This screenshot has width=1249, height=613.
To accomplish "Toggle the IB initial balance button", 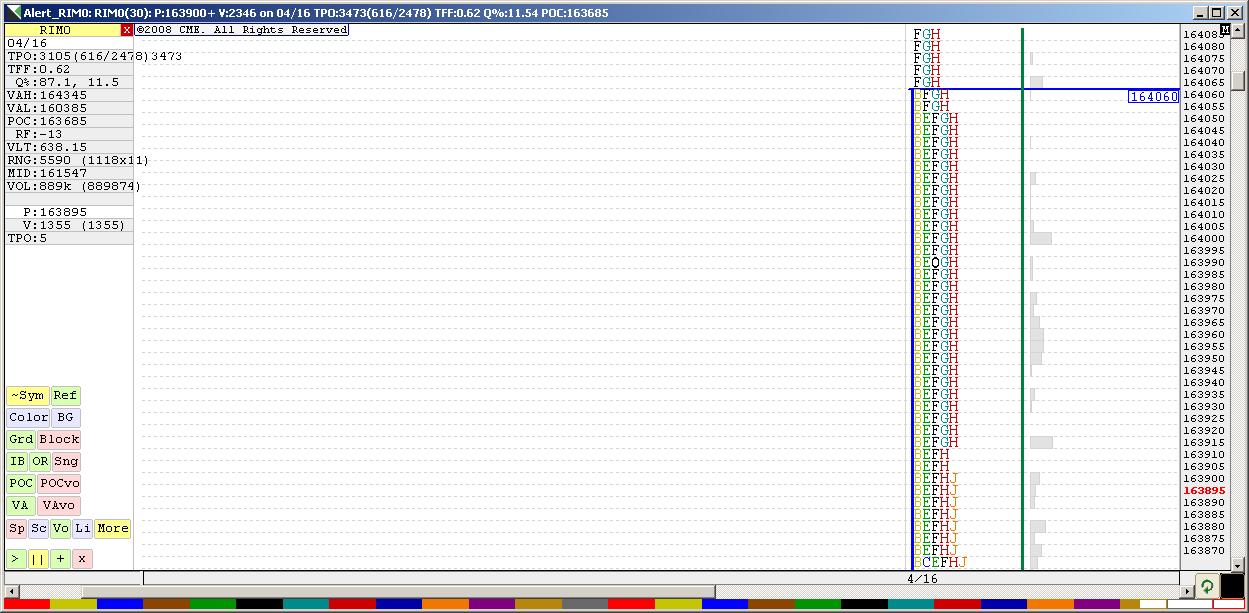I will coord(17,462).
